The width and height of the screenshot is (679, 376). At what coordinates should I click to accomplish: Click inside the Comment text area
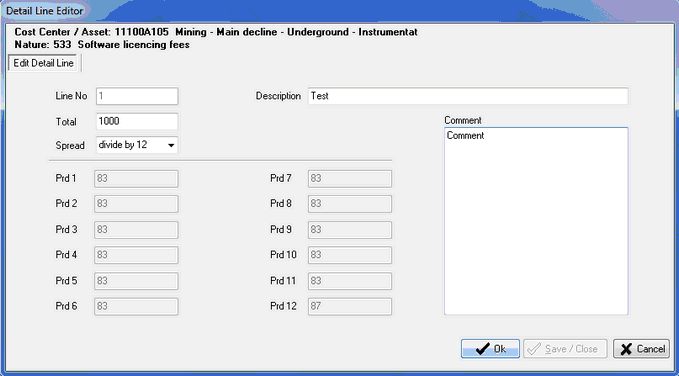coord(536,221)
